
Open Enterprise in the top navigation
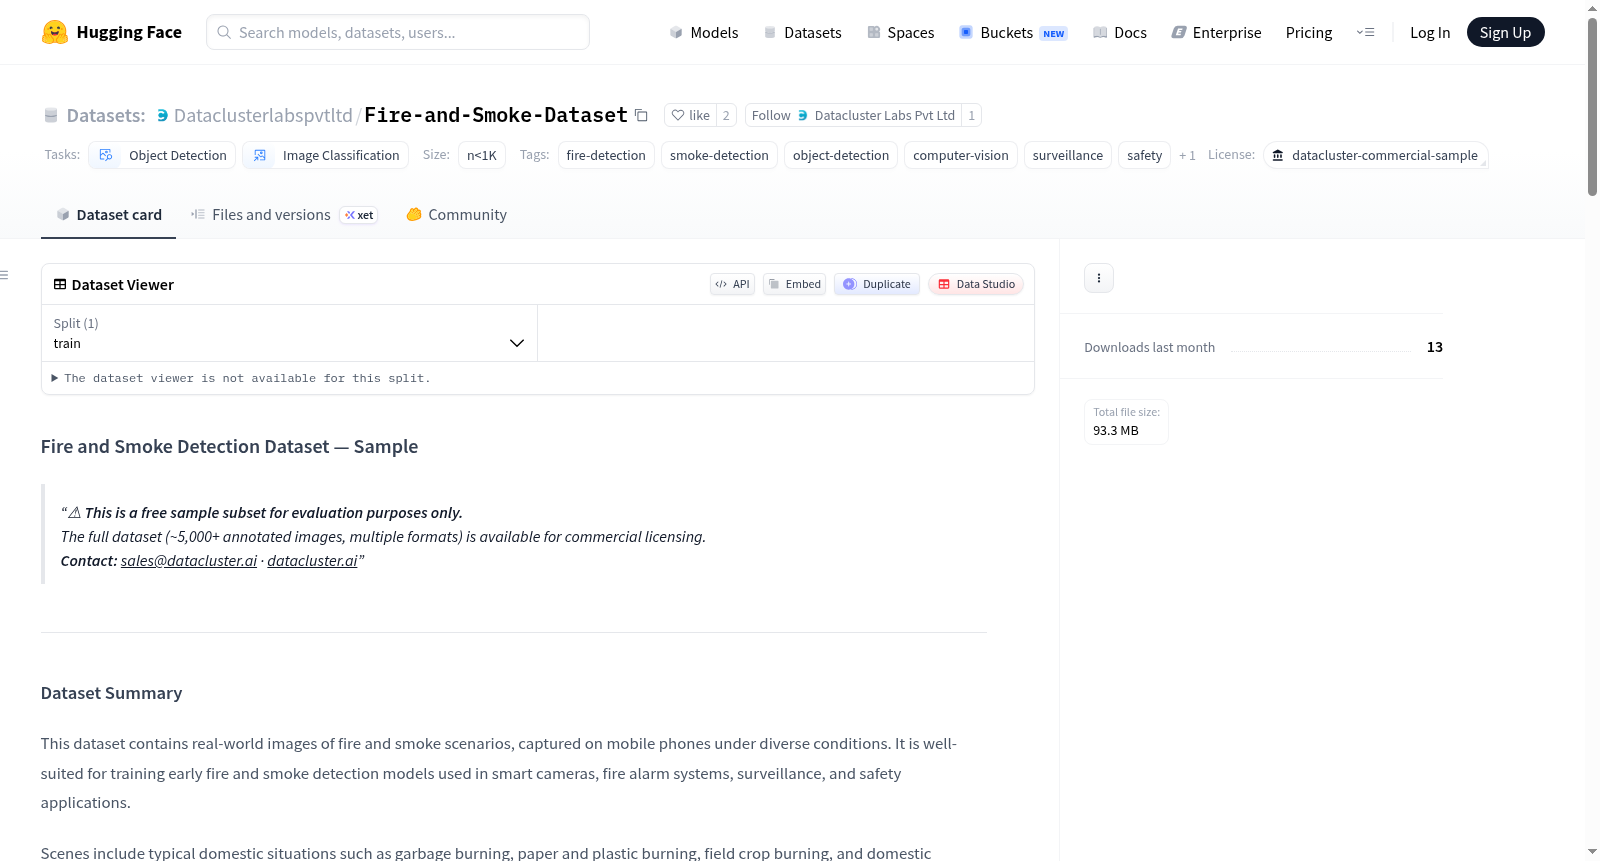1216,32
